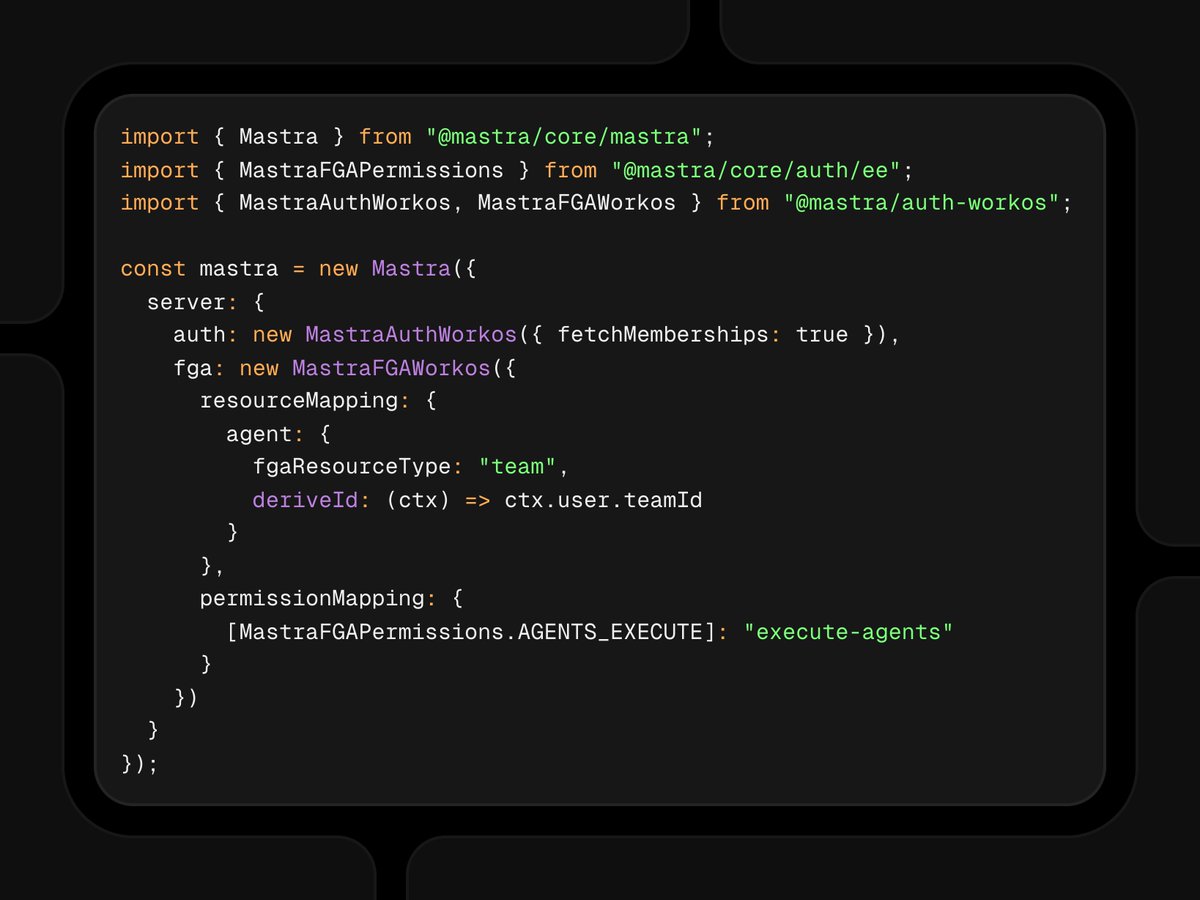Viewport: 1200px width, 900px height.
Task: Click AGENTS_EXECUTE in the bracketed key
Action: (610, 633)
